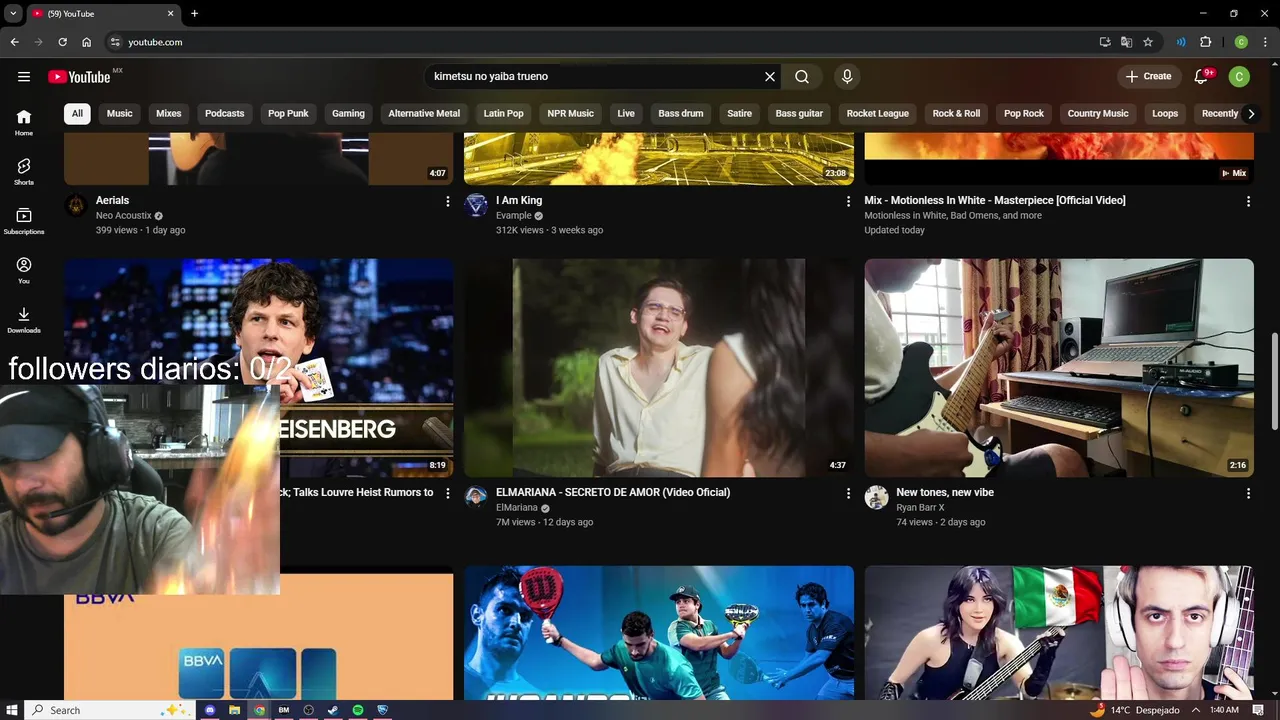This screenshot has height=720, width=1280.
Task: Click the Evample channel avatar
Action: [477, 205]
